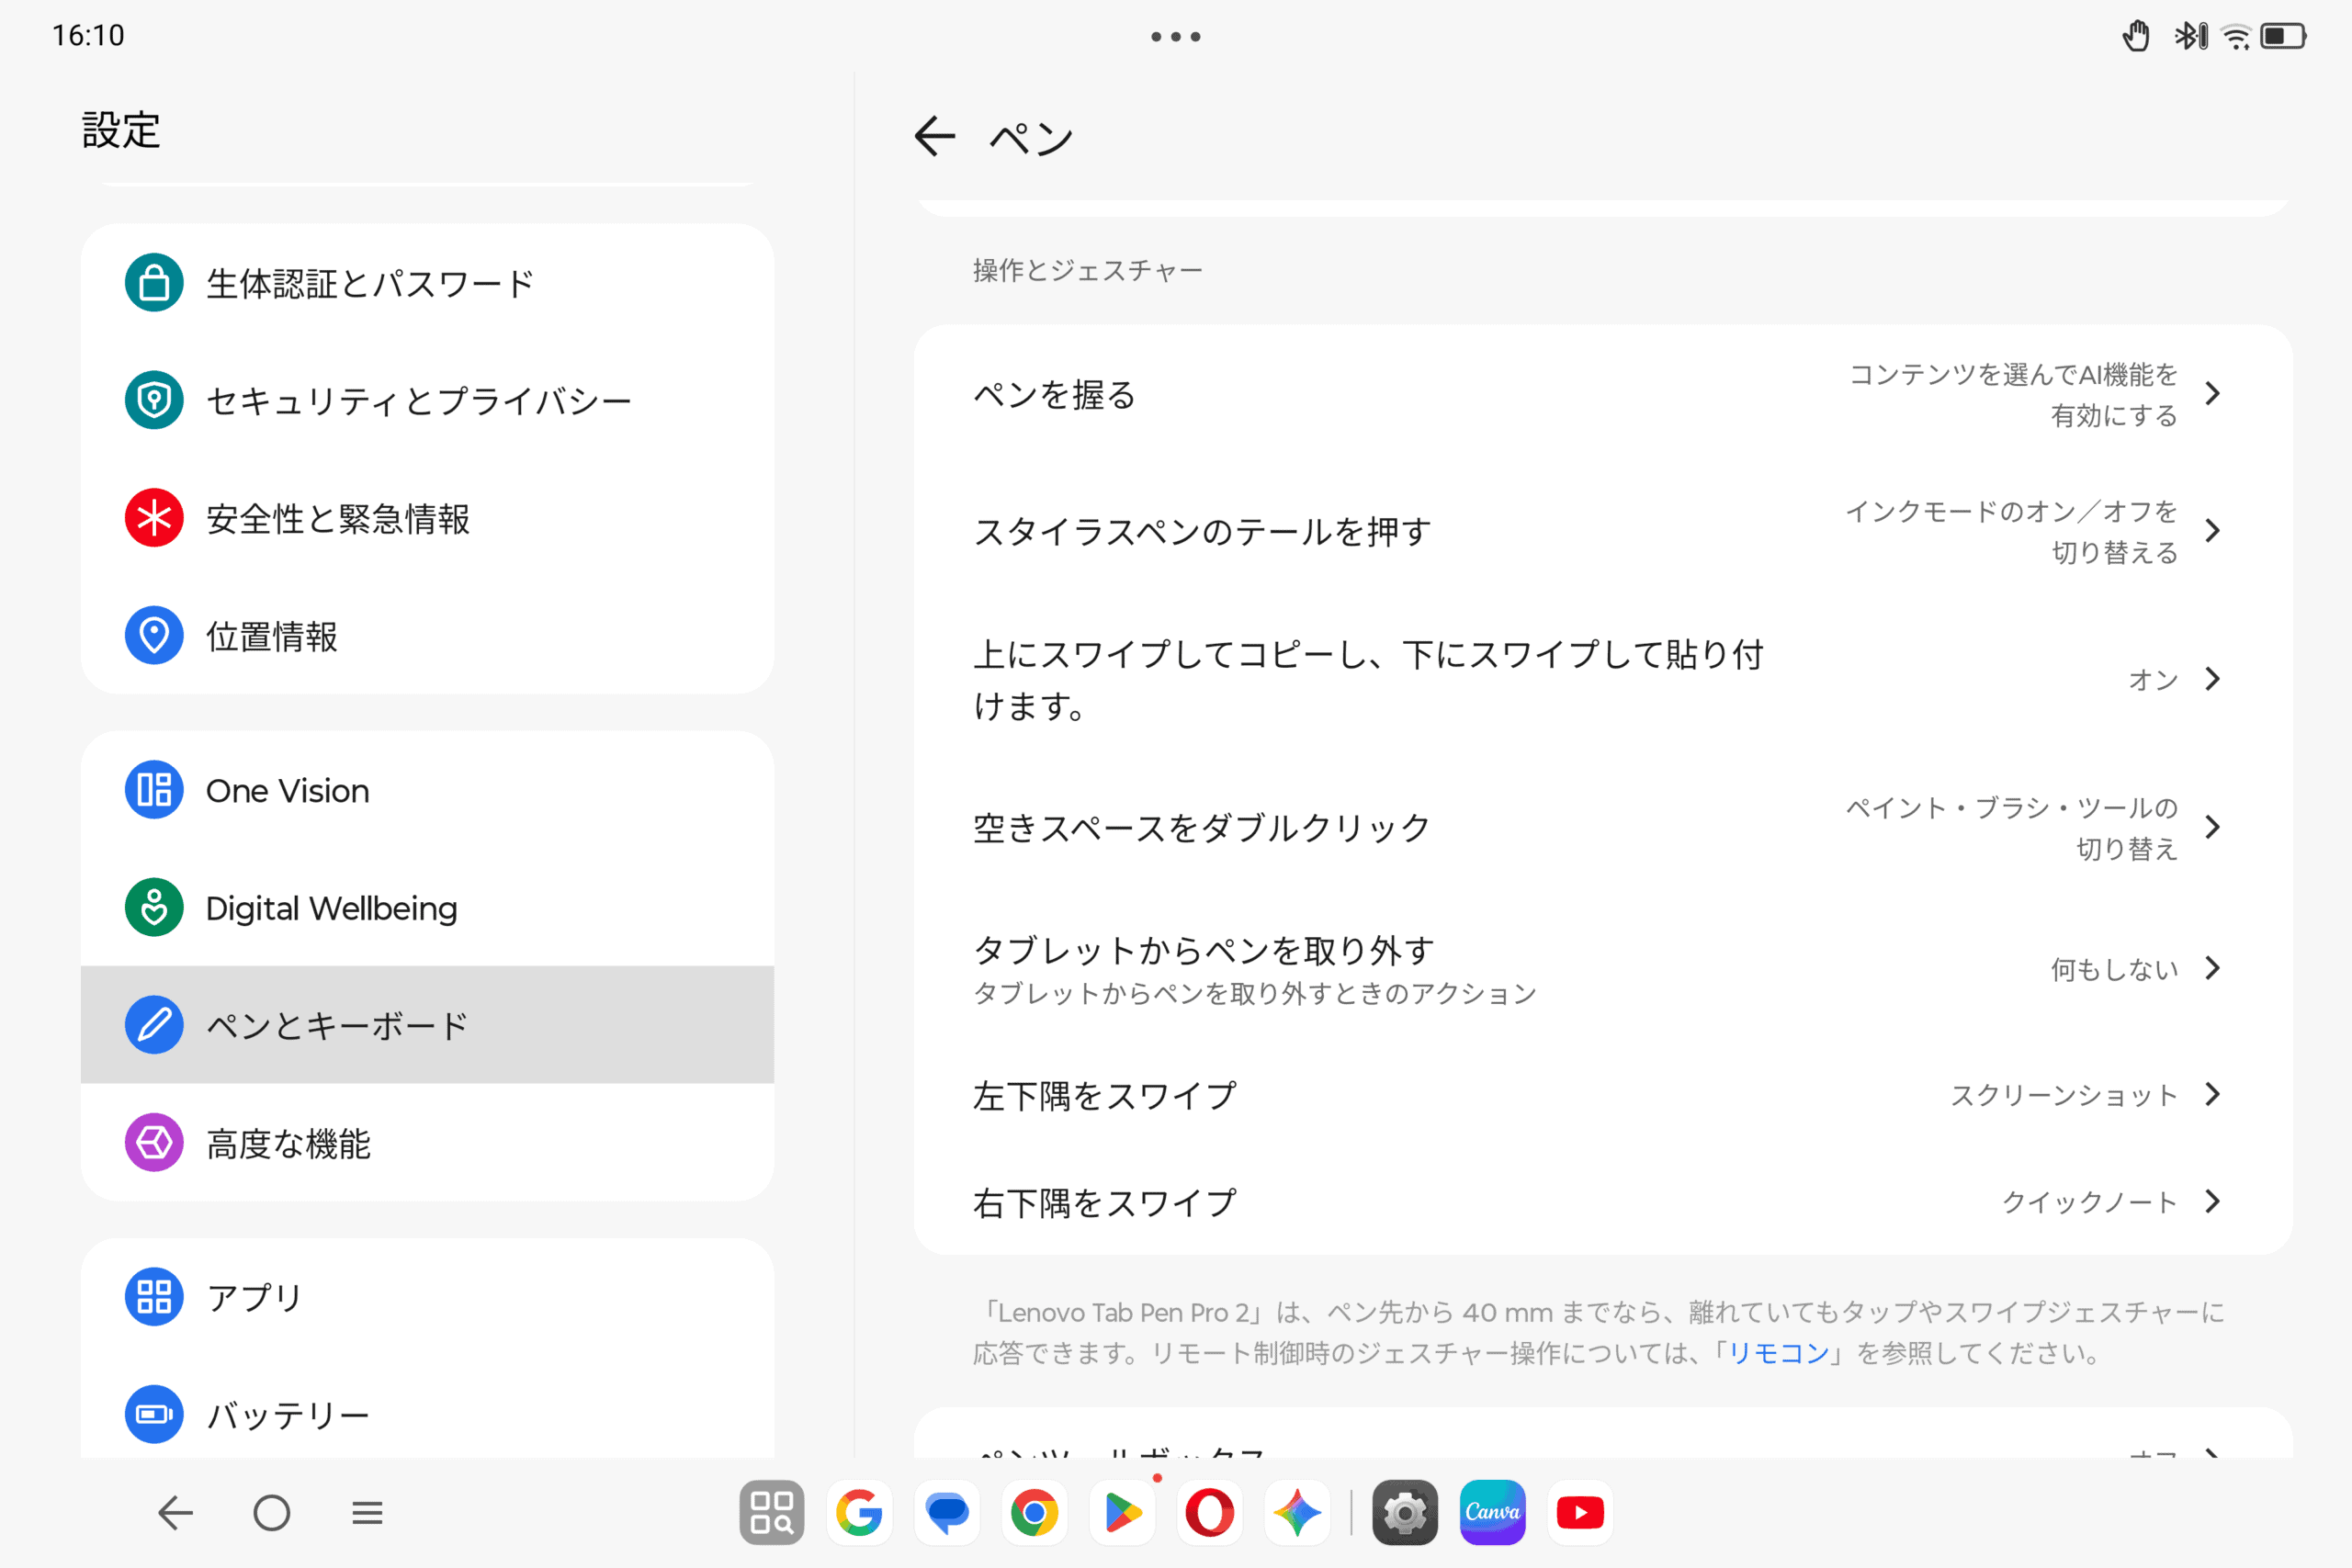The width and height of the screenshot is (2352, 1568).
Task: Select ペンとキーボード in settings menu
Action: (x=427, y=1025)
